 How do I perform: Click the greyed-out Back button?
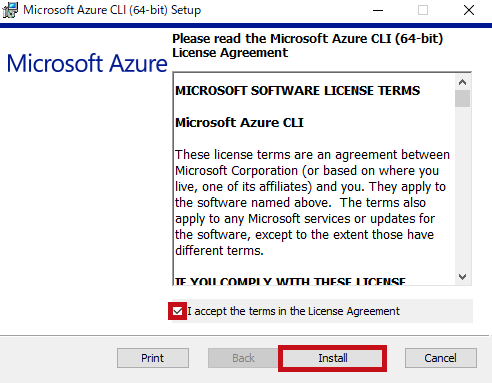pos(243,358)
